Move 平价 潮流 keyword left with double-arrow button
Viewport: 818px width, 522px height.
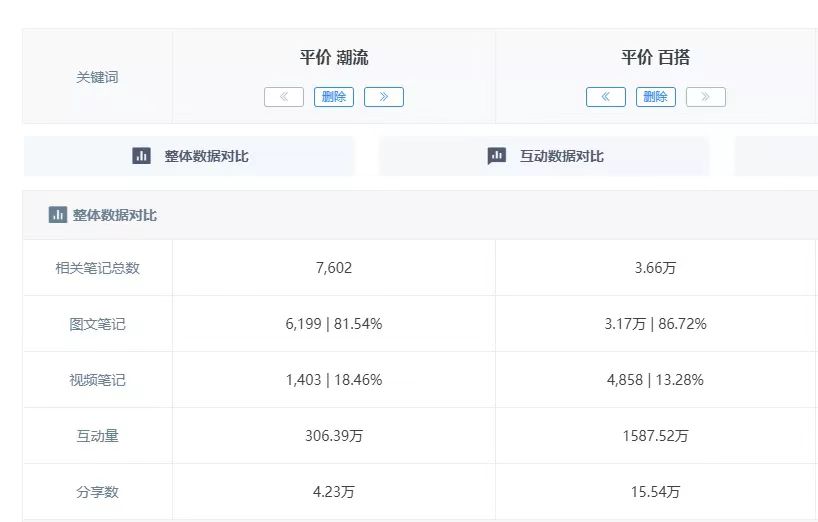284,97
